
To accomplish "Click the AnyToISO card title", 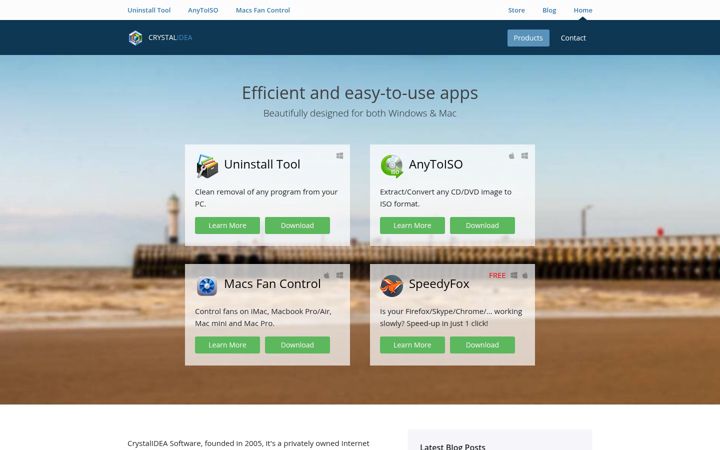I will click(x=436, y=164).
